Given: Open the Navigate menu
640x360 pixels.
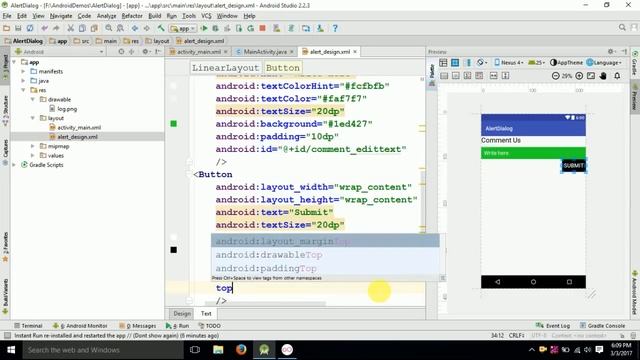Looking at the screenshot, I should tap(61, 16).
